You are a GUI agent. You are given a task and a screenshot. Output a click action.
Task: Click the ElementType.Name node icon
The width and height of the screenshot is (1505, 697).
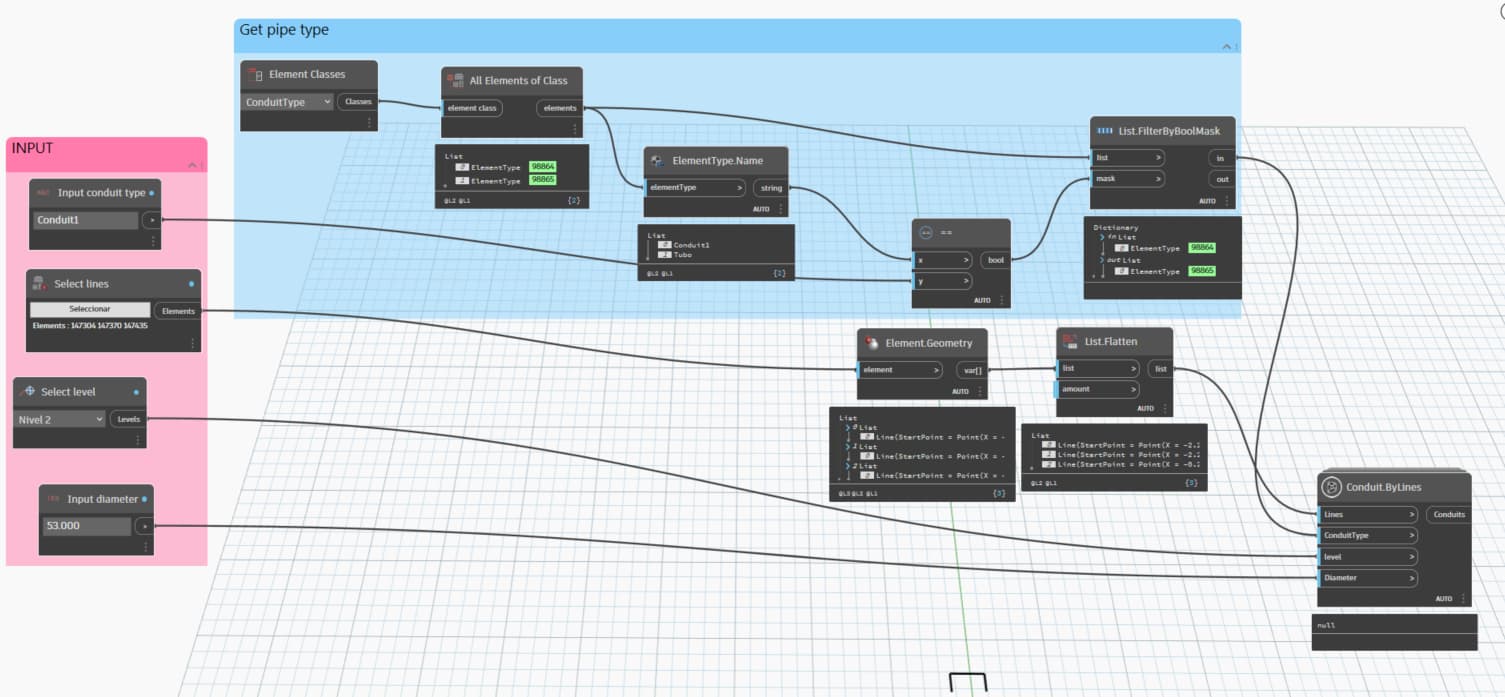(656, 160)
